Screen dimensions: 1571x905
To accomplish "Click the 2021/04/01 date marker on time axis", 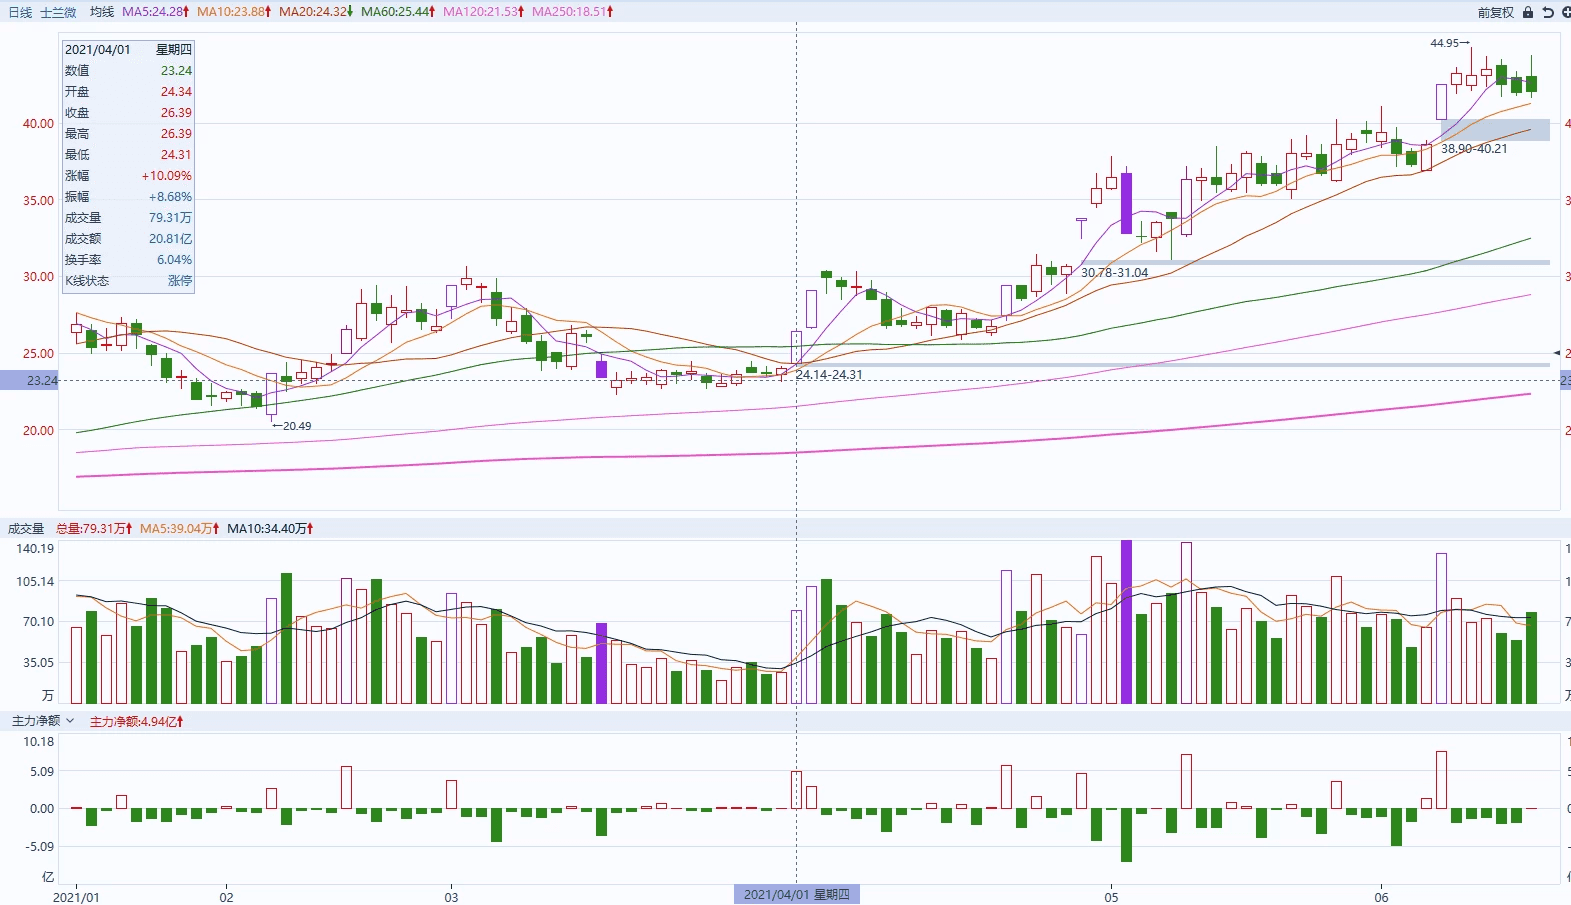I will (796, 894).
